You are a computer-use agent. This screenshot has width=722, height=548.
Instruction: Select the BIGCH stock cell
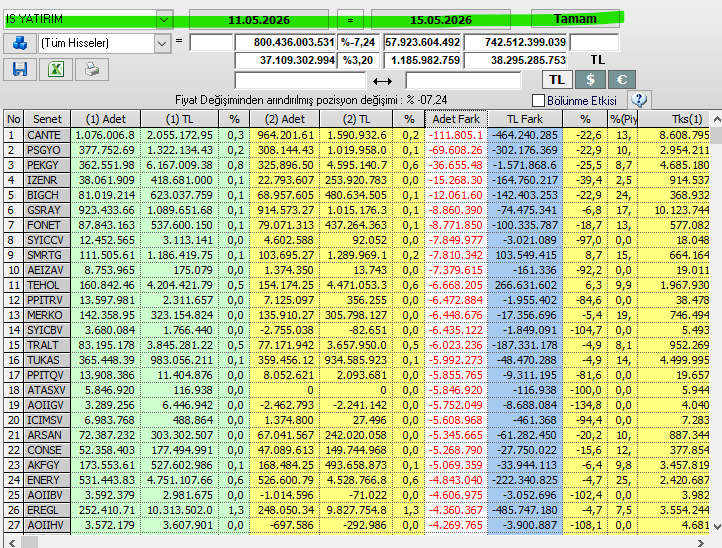[47, 195]
